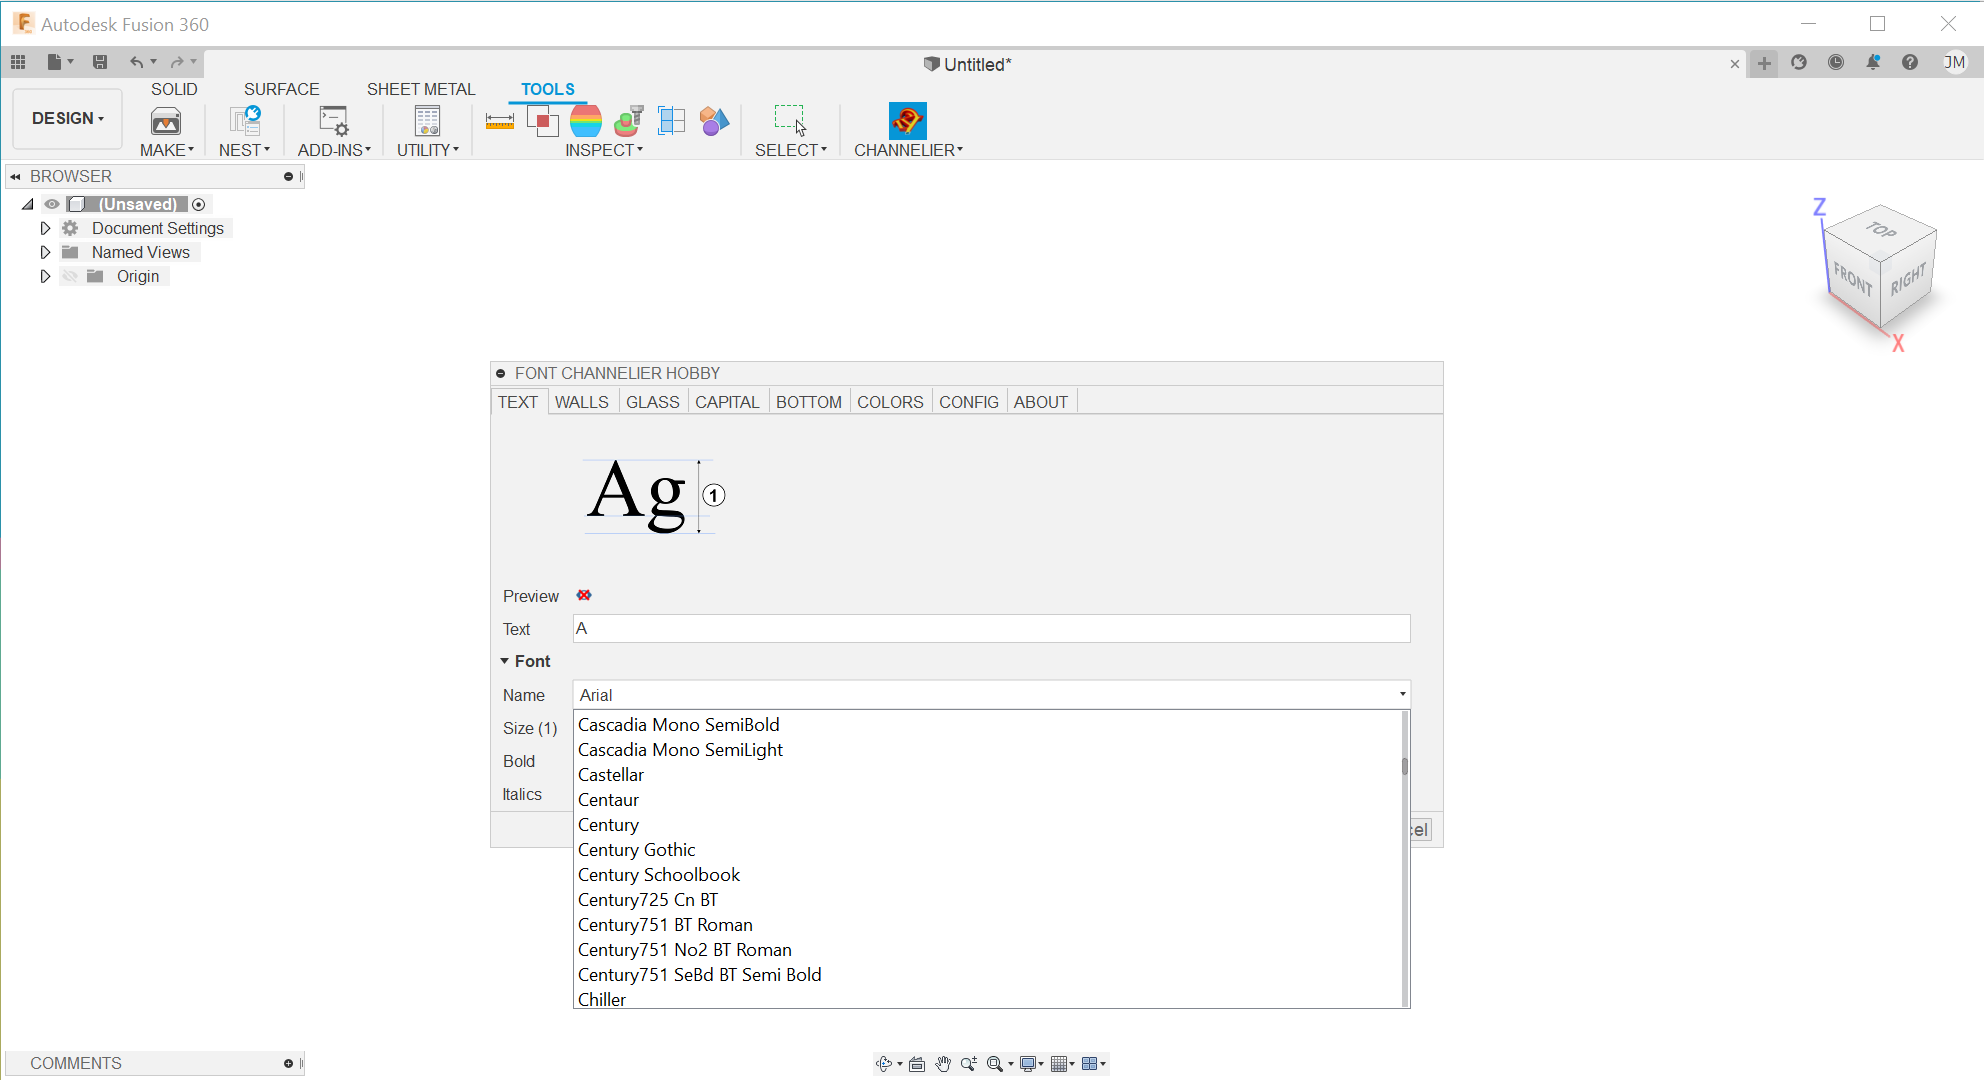Open the notifications bell icon
Viewport: 1984px width, 1080px height.
(x=1872, y=63)
